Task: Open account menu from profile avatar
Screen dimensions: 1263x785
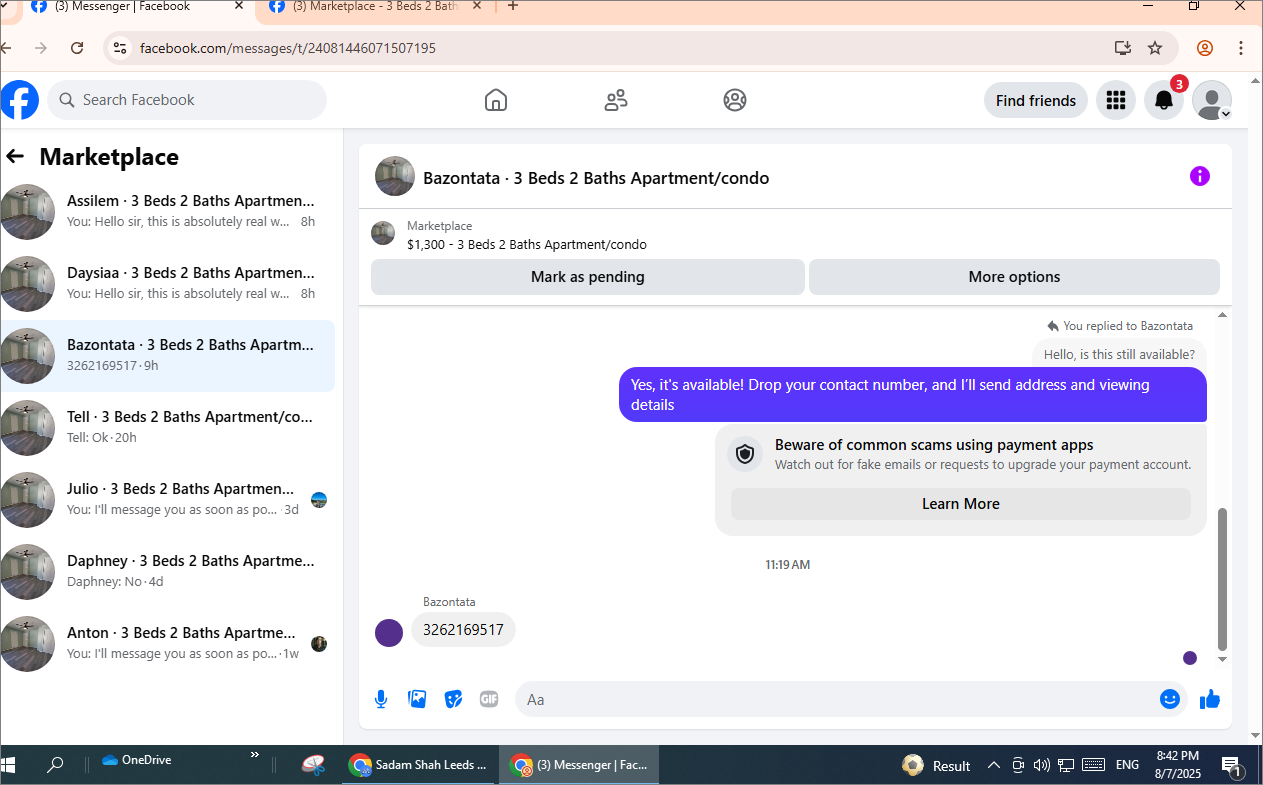Action: 1212,100
